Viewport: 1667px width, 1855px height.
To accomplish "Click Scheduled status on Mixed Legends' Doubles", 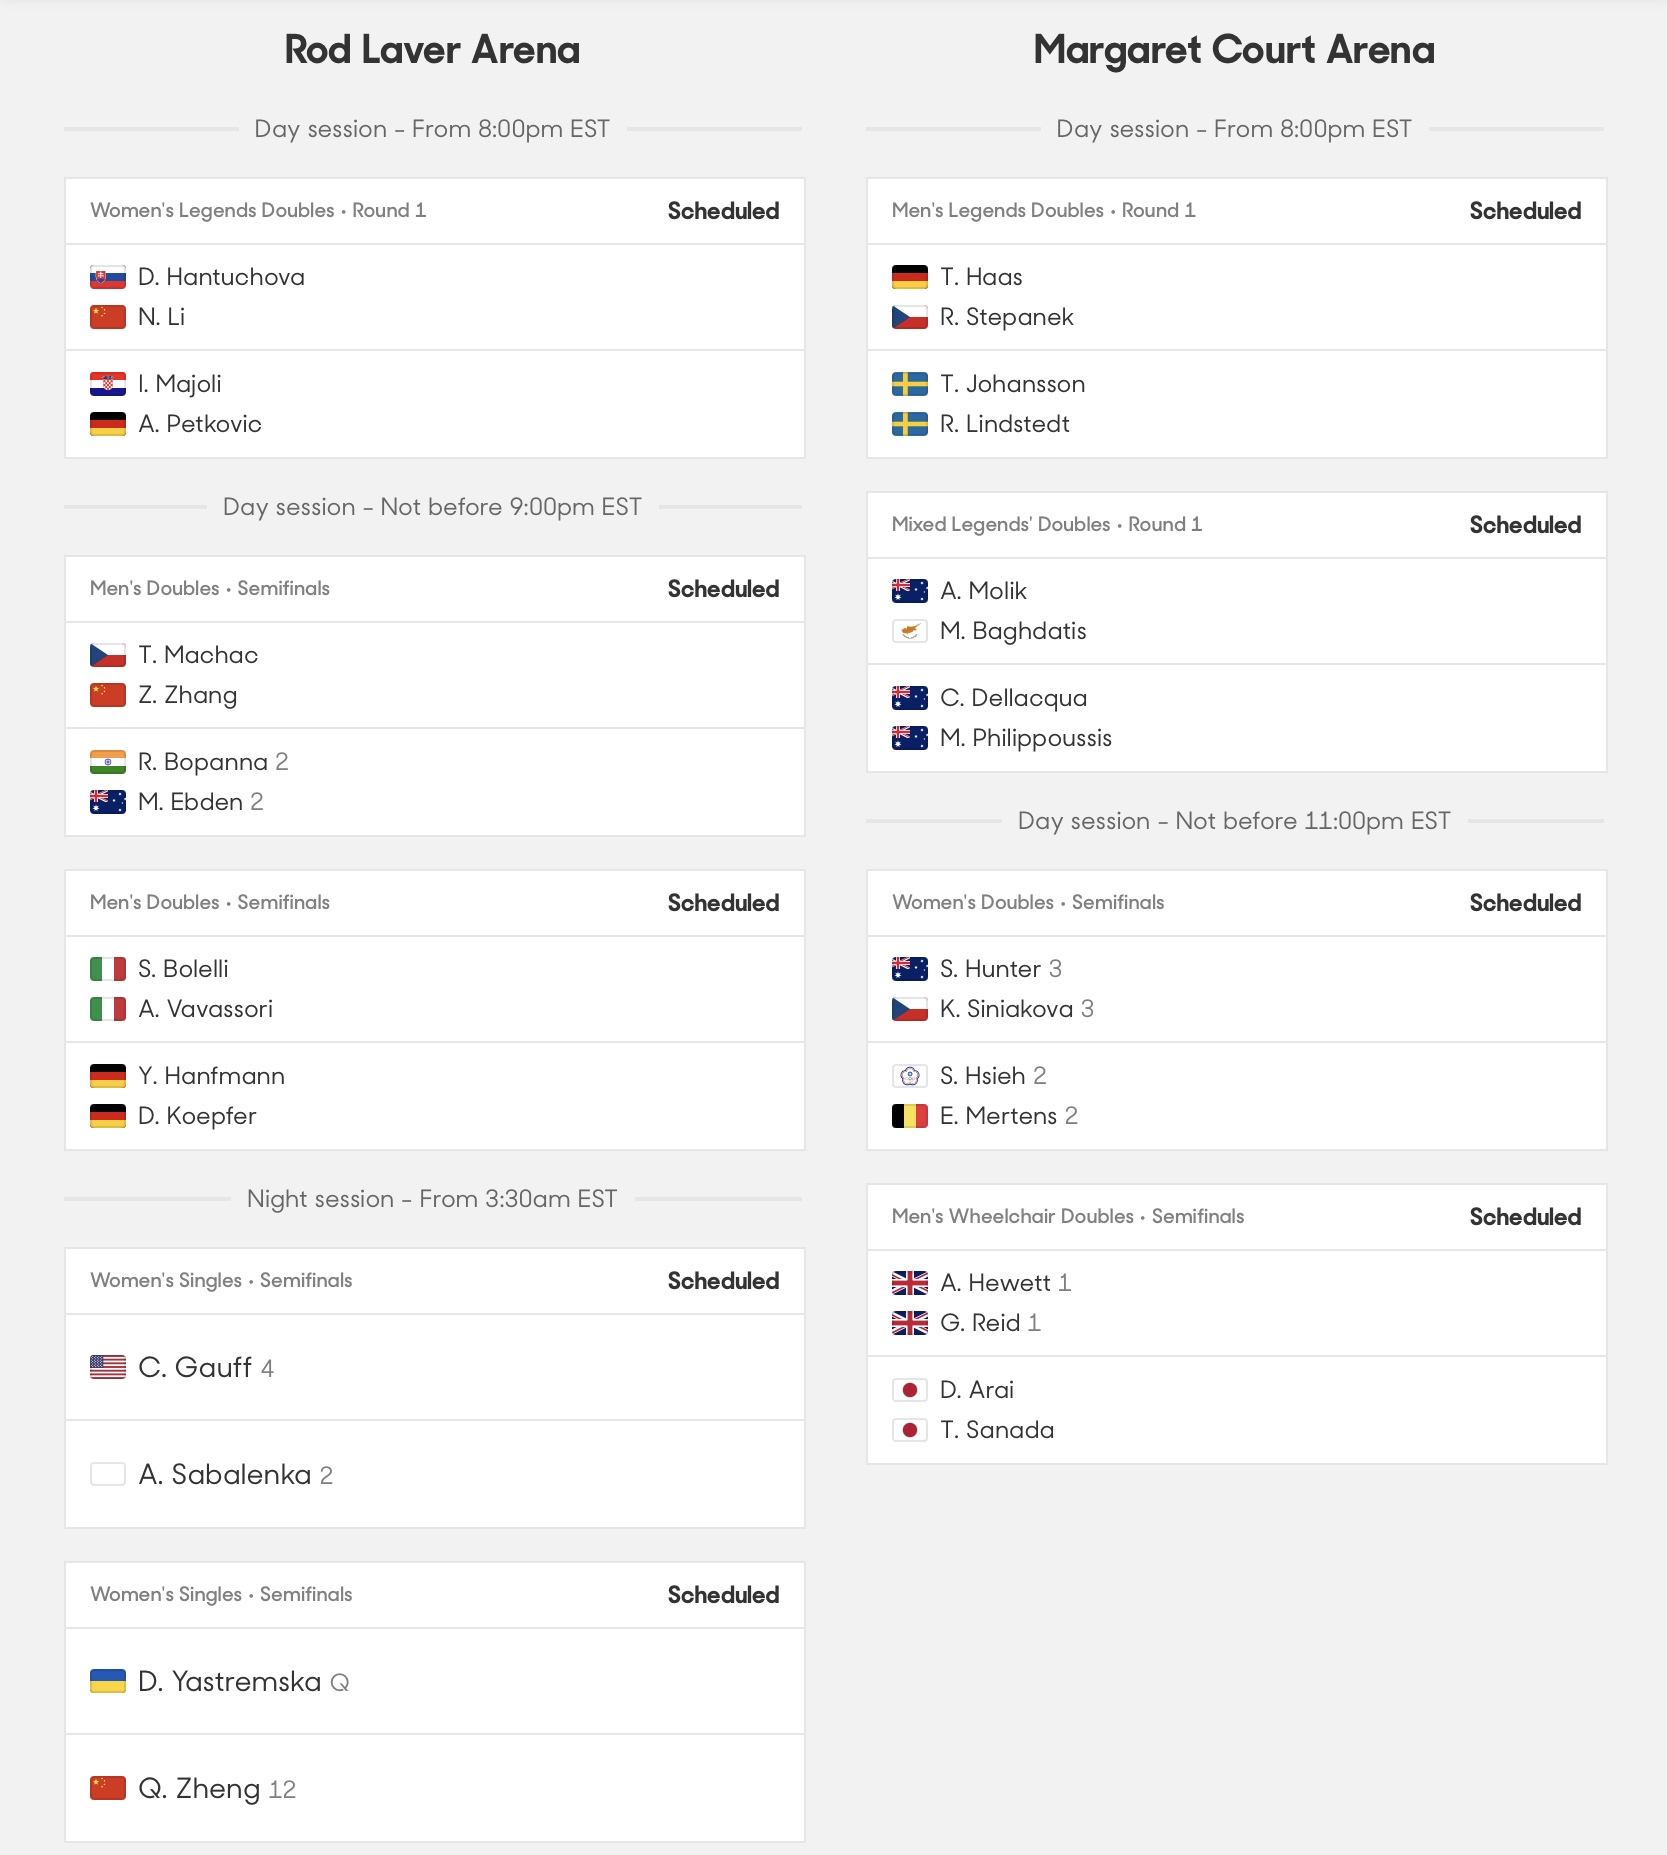I will tap(1525, 525).
